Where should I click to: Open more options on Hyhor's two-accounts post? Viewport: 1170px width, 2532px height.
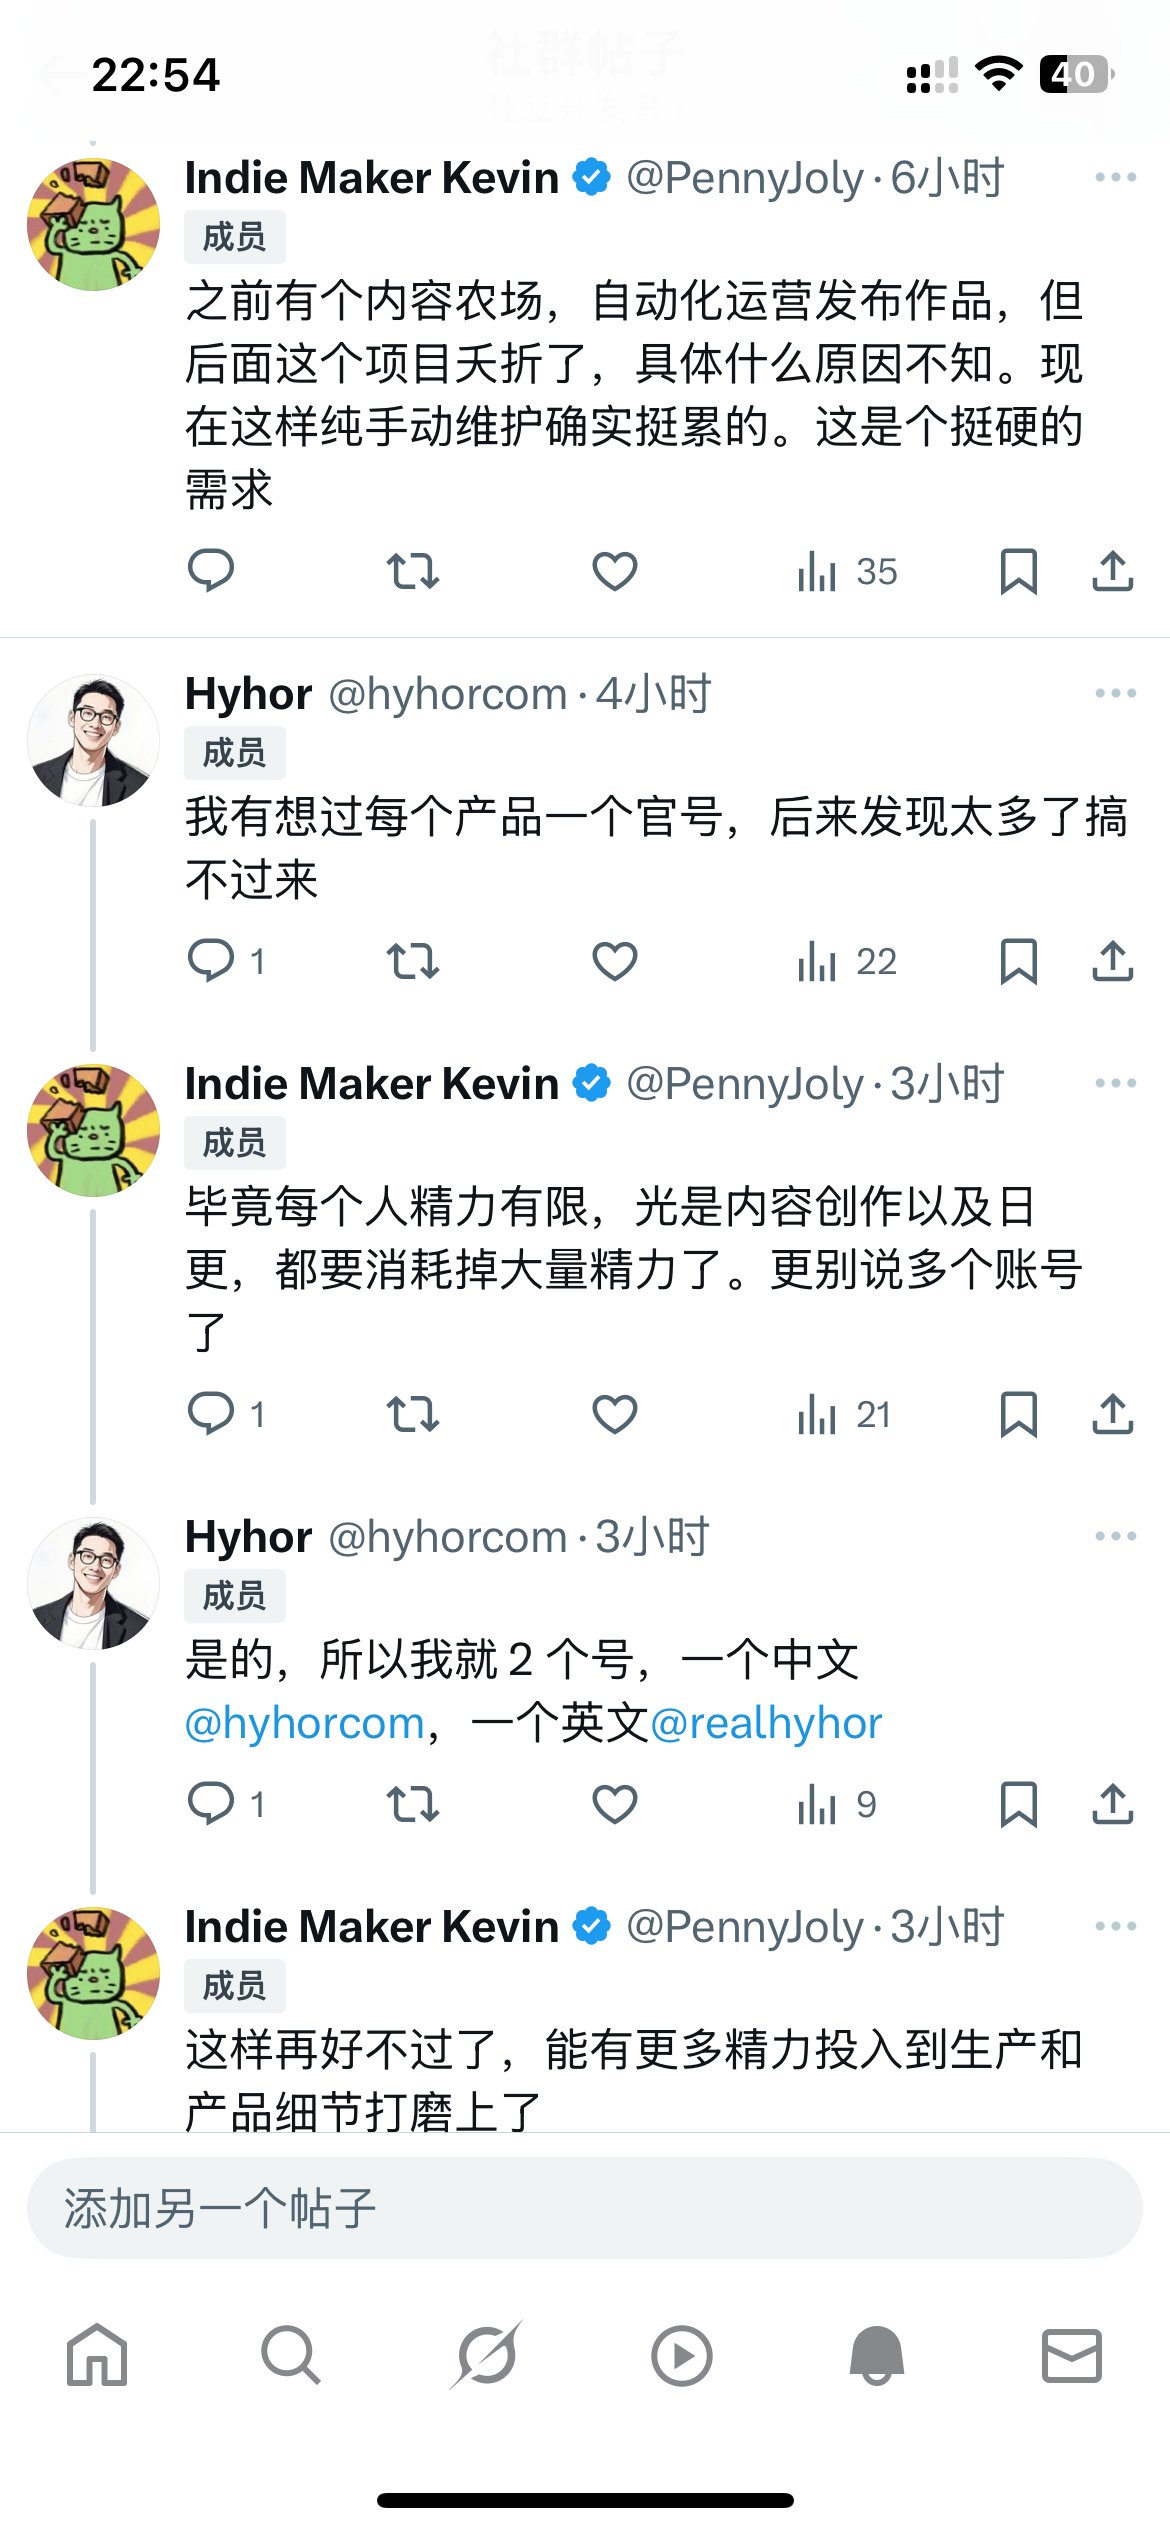[x=1115, y=1536]
